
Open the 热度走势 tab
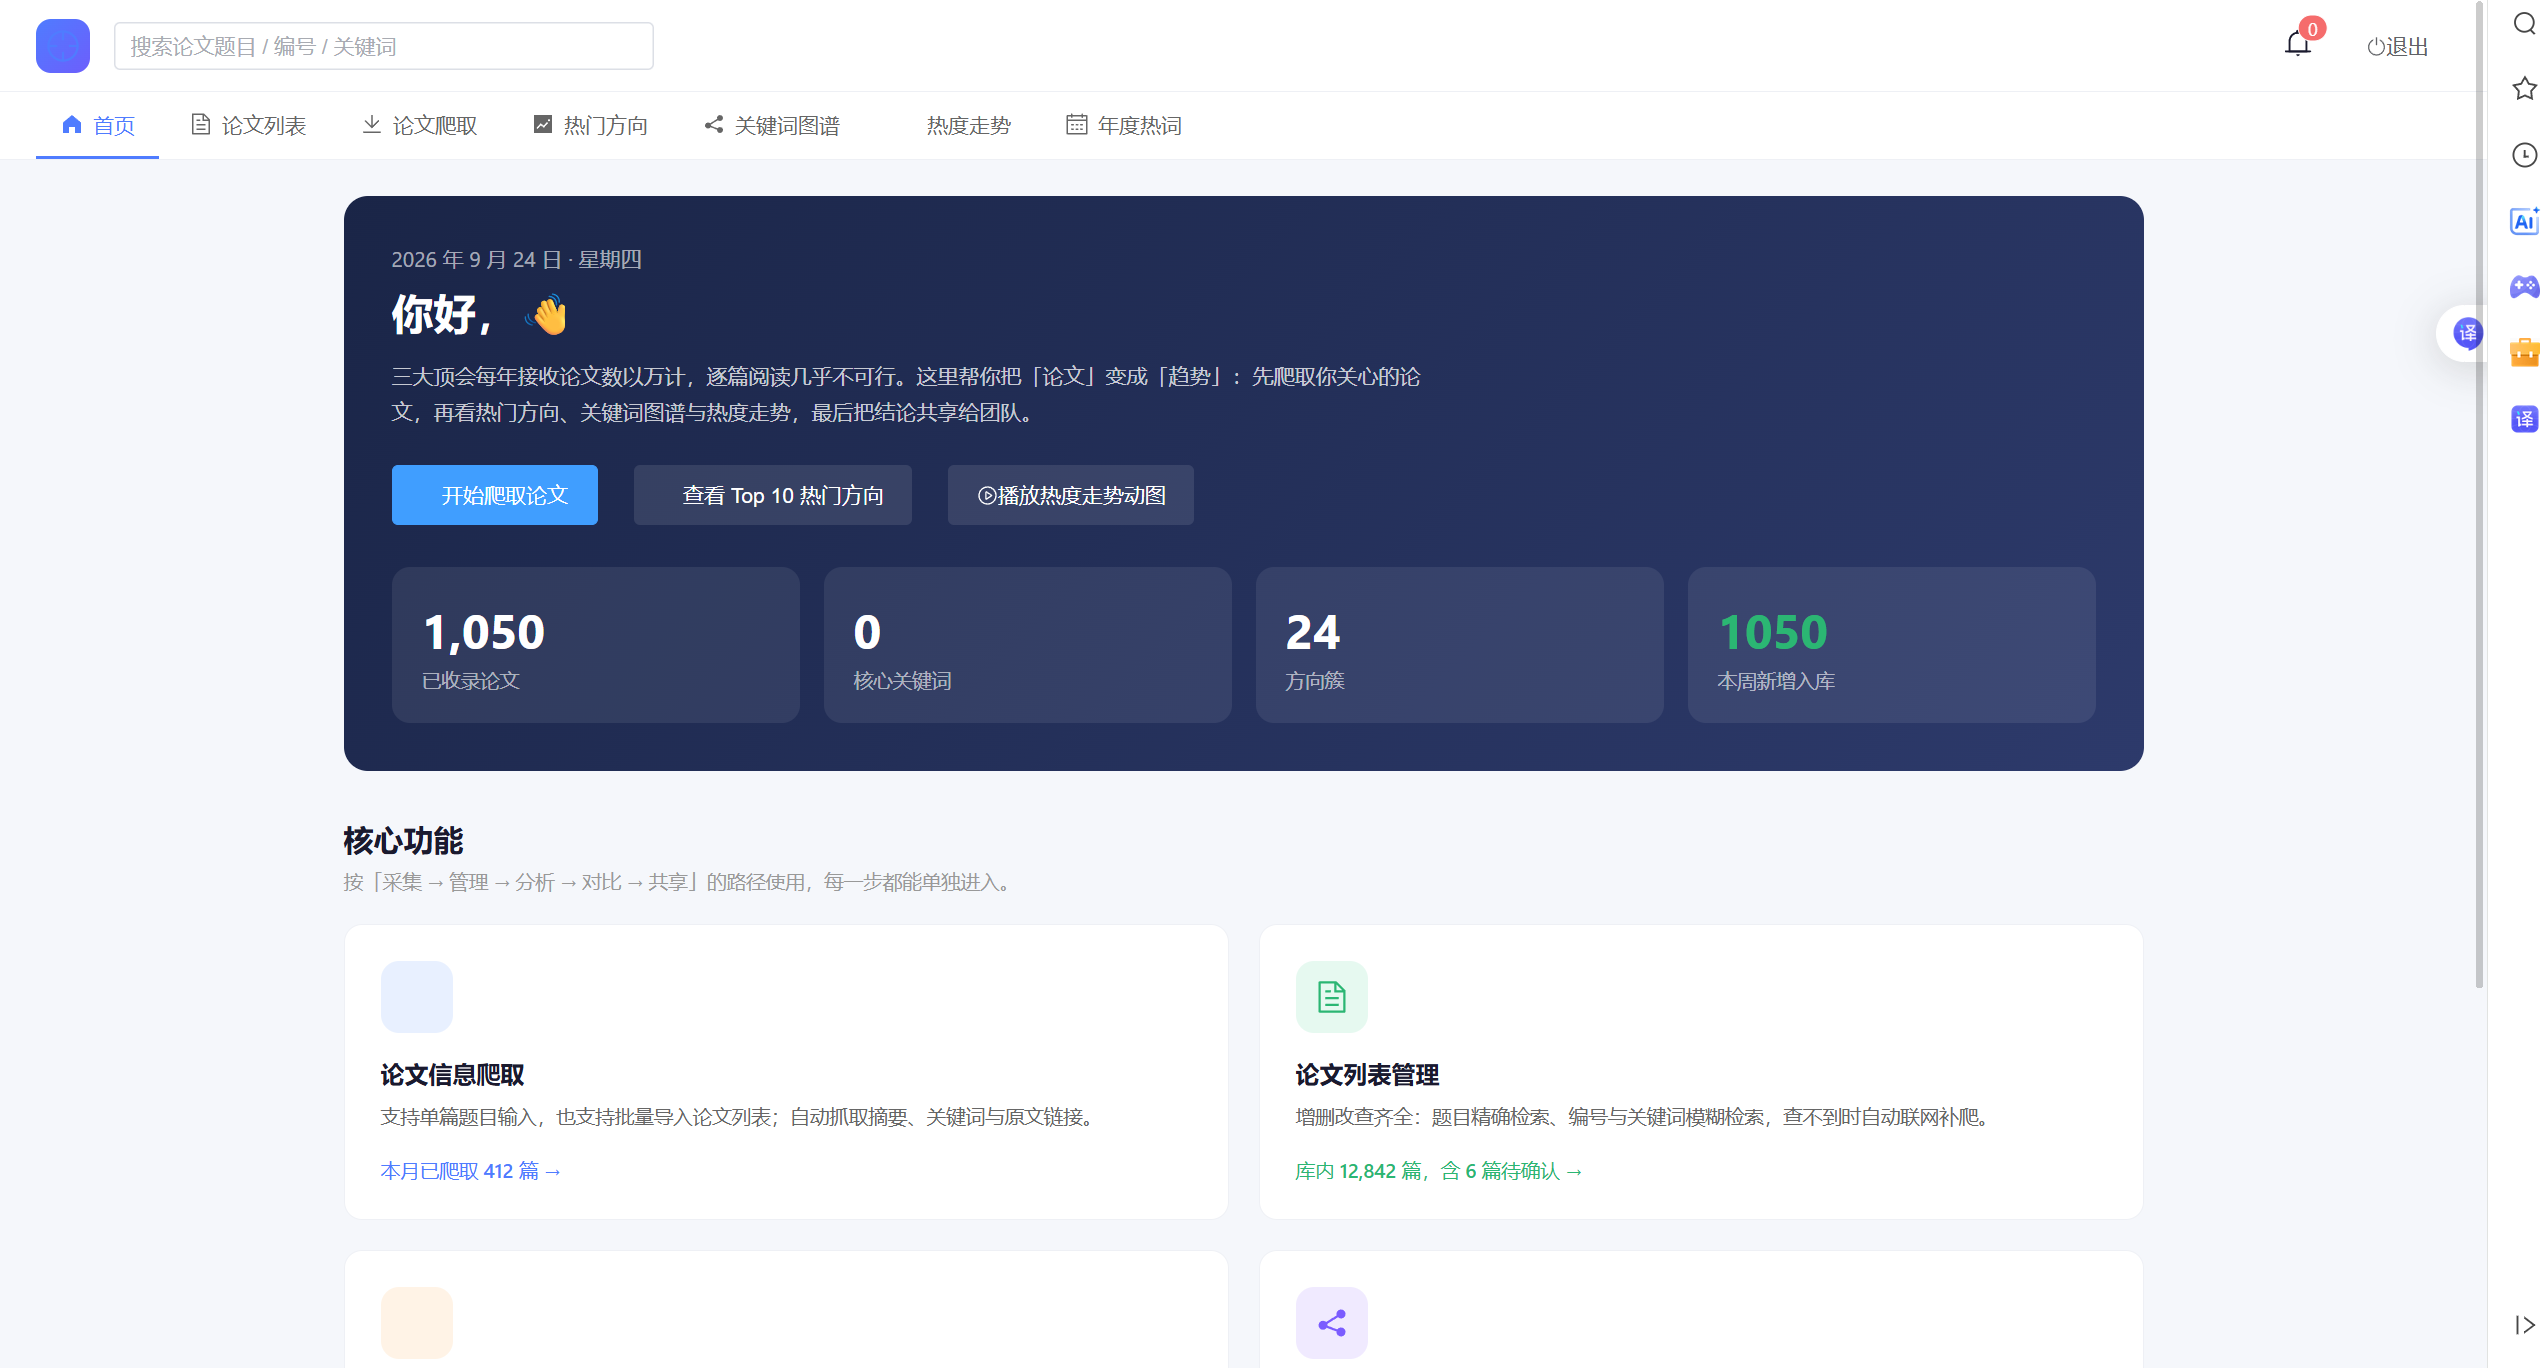[968, 125]
